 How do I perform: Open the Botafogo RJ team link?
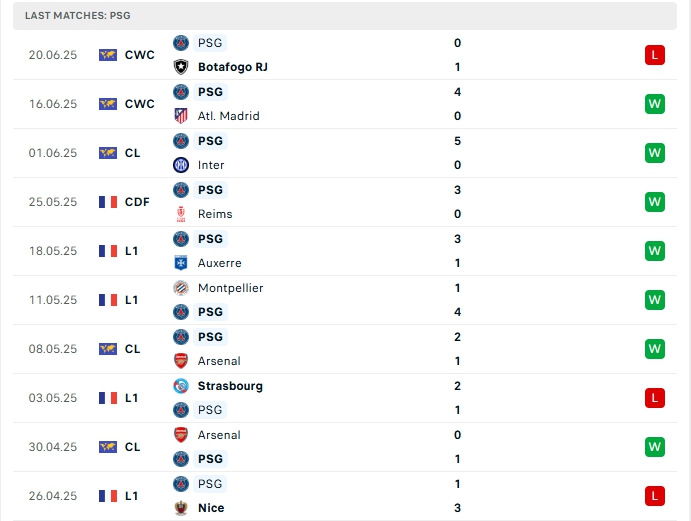pos(233,67)
